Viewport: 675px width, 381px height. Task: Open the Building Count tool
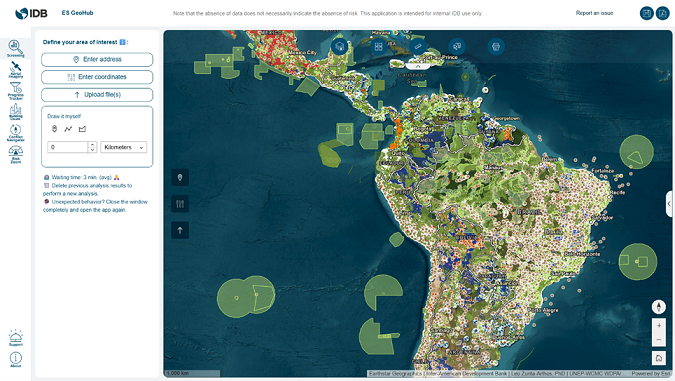[x=15, y=112]
